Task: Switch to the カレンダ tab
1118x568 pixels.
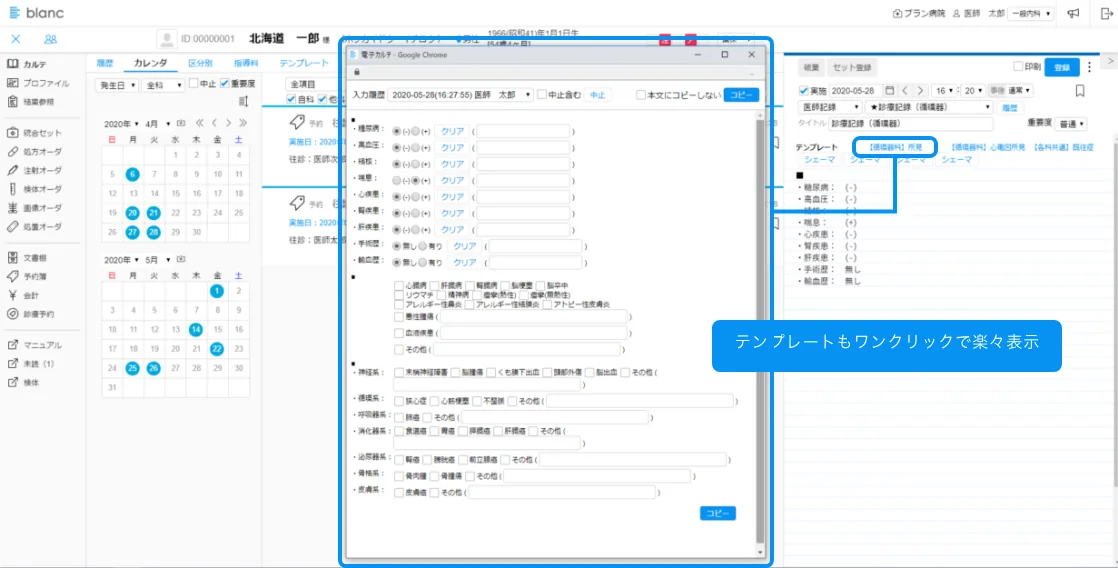Action: click(150, 63)
